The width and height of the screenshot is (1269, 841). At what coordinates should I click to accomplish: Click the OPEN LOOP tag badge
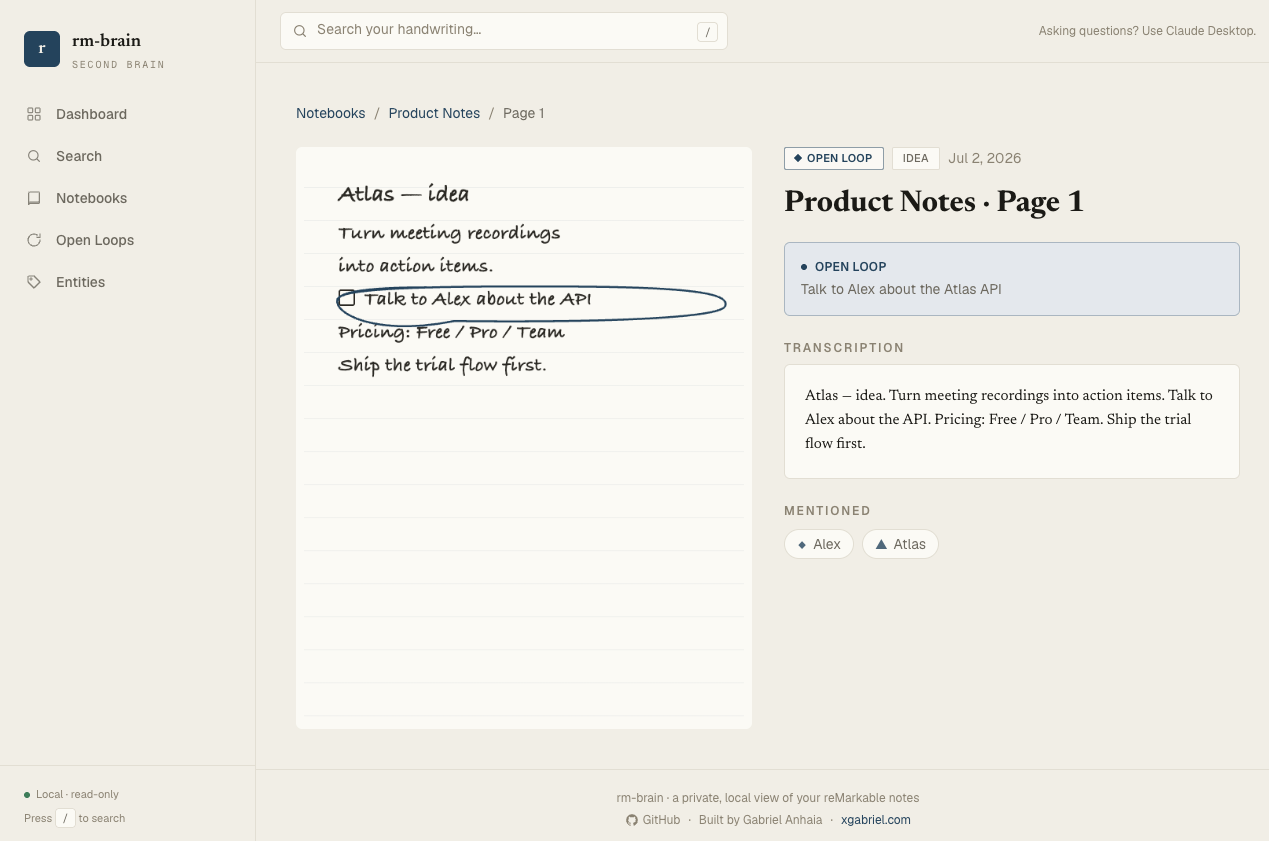(834, 158)
